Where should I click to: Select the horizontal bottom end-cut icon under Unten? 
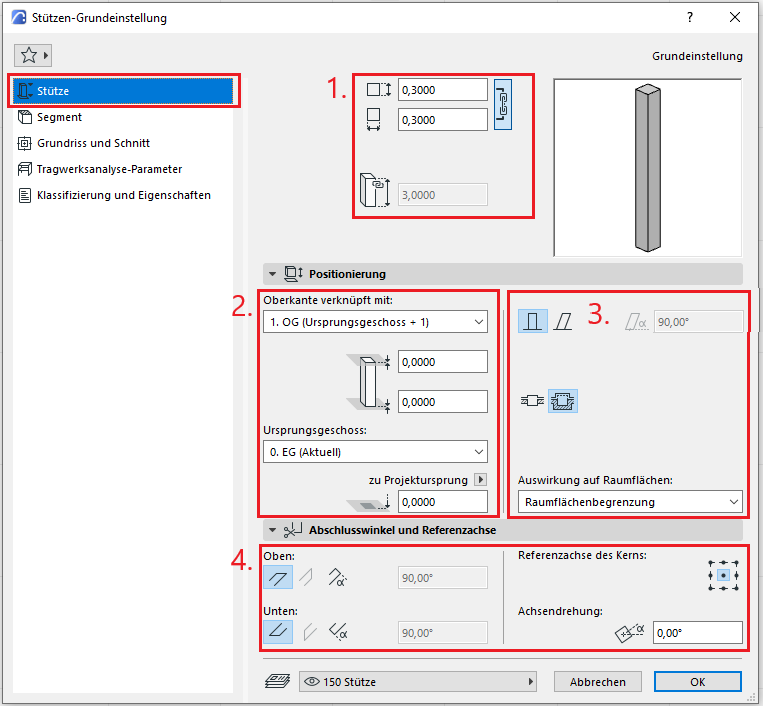277,631
